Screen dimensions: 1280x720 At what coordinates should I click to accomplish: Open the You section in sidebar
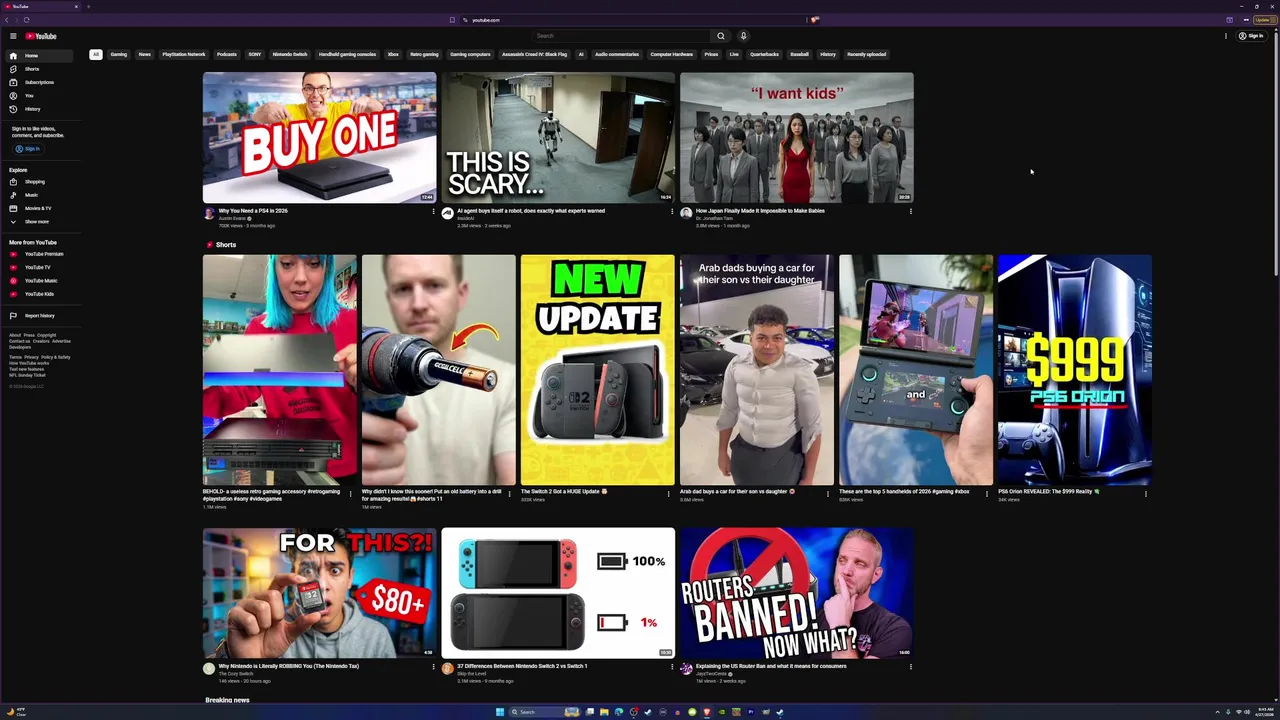pyautogui.click(x=39, y=95)
